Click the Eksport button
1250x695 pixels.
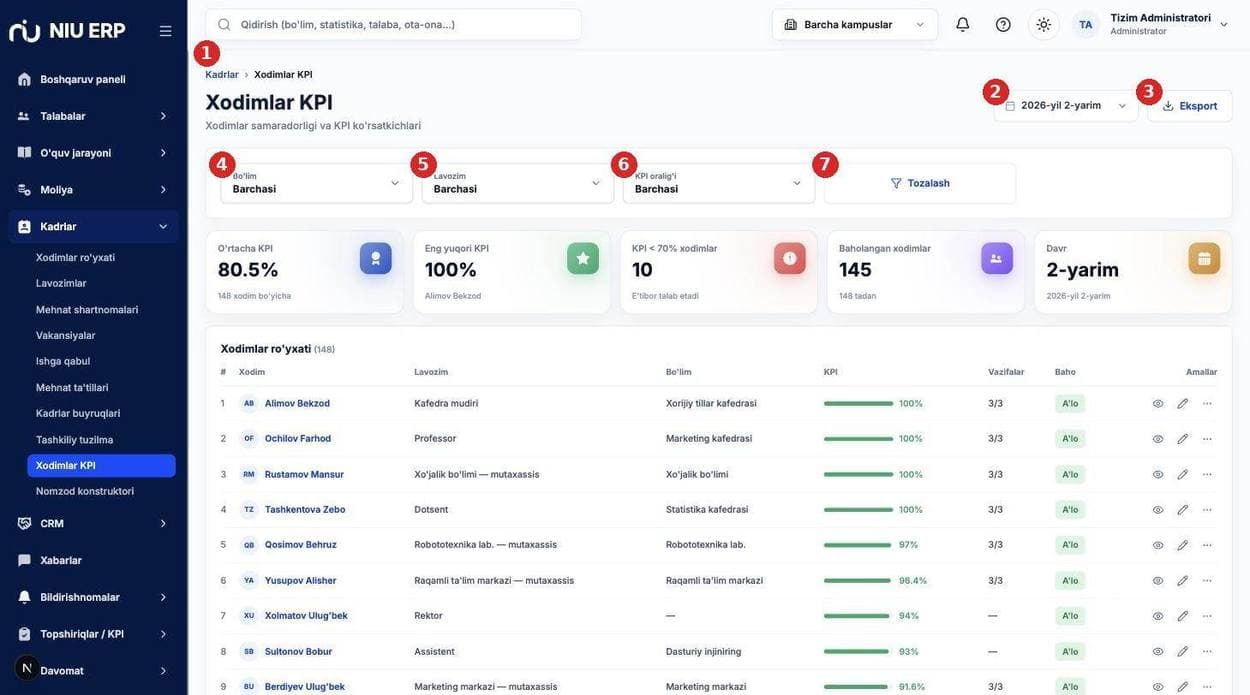coord(1190,105)
